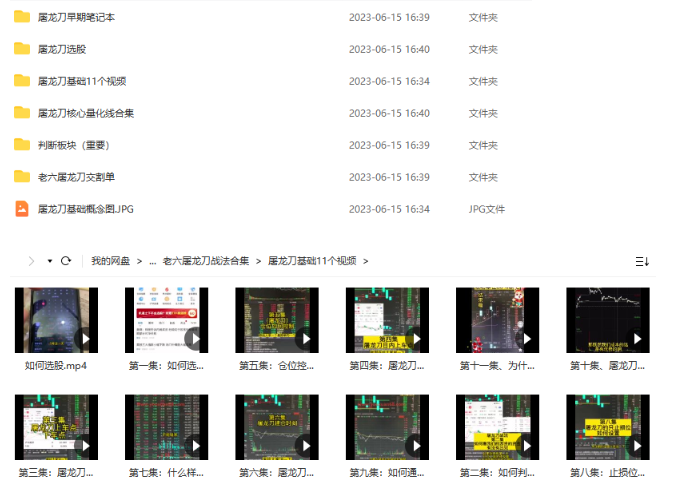Open the sort order icon at right

tap(642, 261)
